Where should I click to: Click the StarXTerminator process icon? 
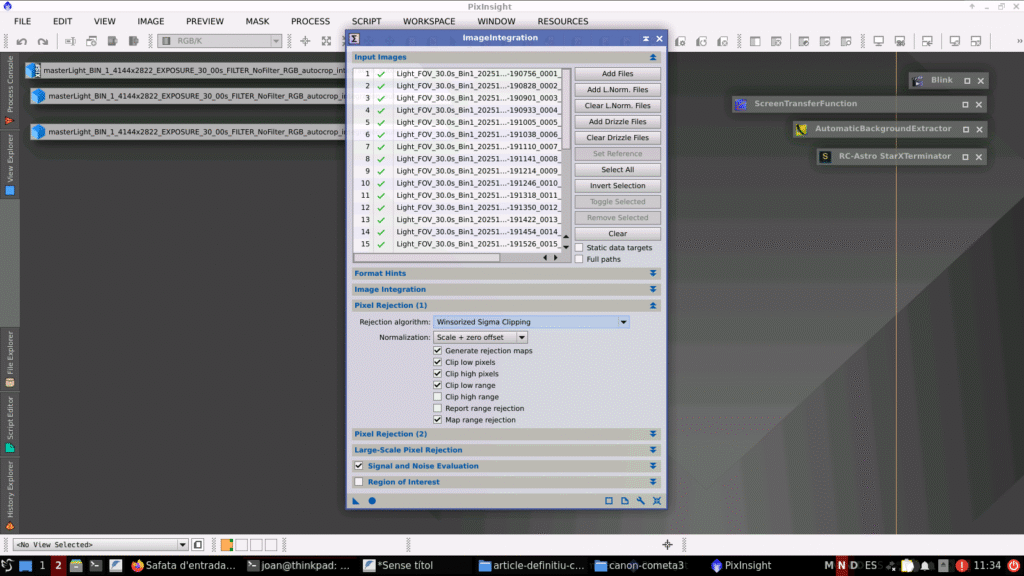(x=825, y=156)
